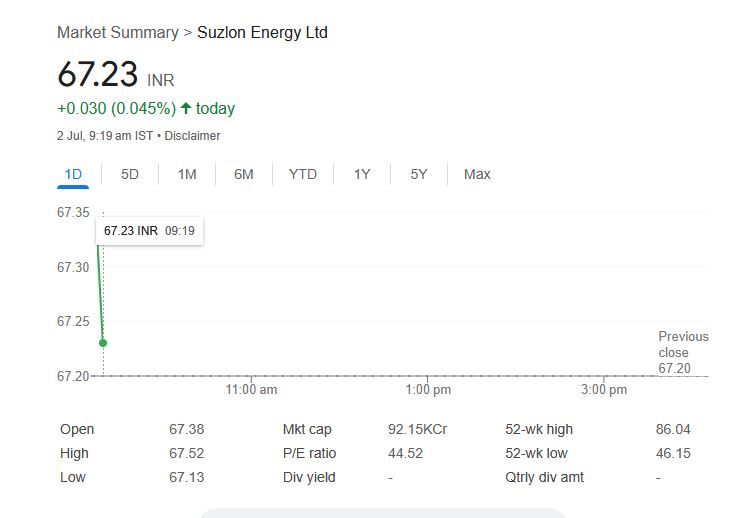This screenshot has width=754, height=518.
Task: Switch to the 5D chart tab
Action: pyautogui.click(x=130, y=174)
